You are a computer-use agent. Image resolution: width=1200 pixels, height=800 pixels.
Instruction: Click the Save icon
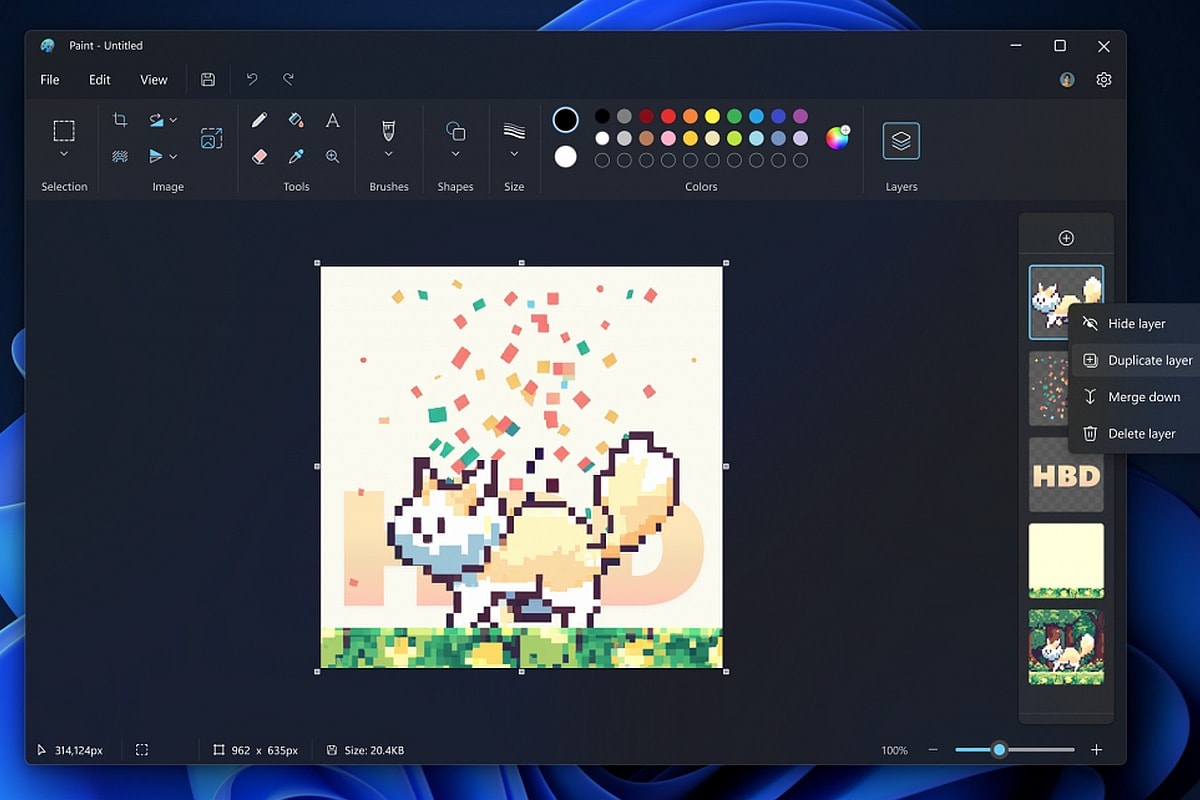pyautogui.click(x=208, y=79)
